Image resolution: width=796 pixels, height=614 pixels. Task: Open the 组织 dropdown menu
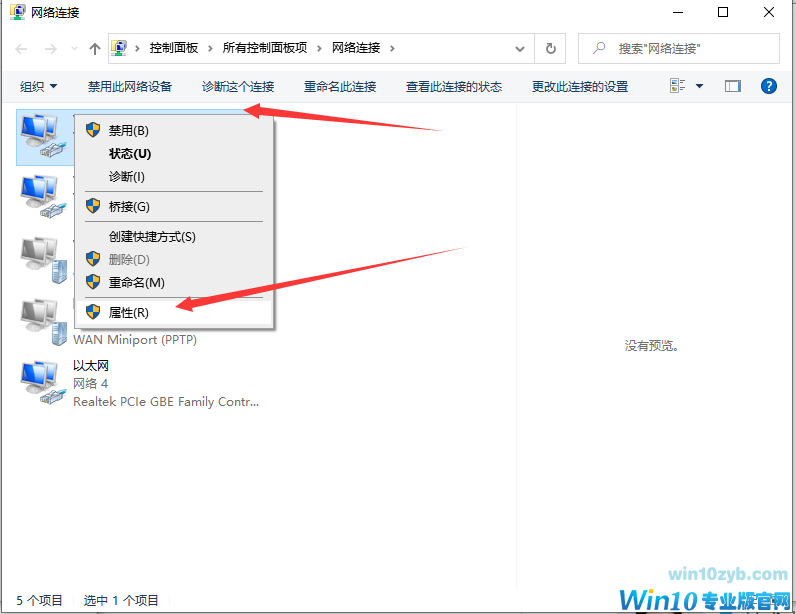click(38, 87)
